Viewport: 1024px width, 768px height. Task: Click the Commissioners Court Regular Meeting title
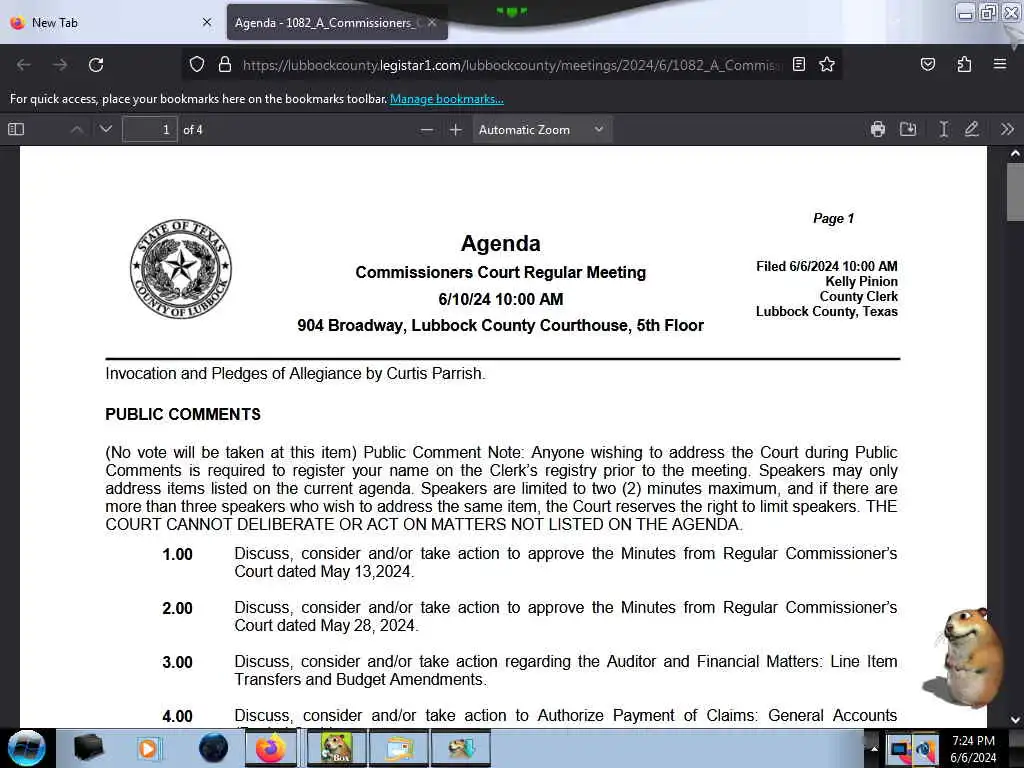point(500,272)
